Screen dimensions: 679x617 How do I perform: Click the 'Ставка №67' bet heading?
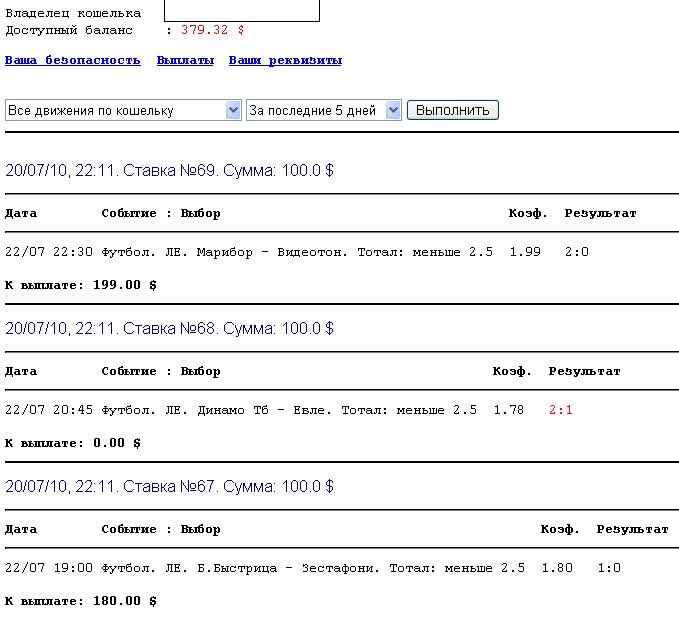pyautogui.click(x=169, y=486)
